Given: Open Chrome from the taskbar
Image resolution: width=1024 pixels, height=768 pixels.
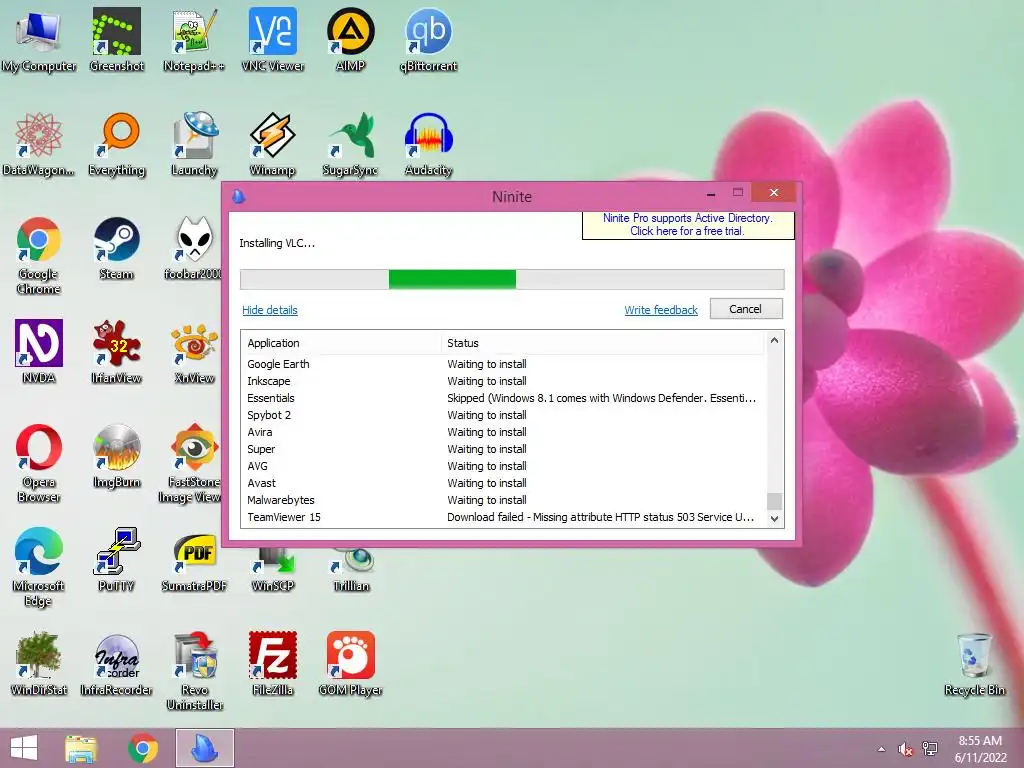Looking at the screenshot, I should [x=142, y=748].
